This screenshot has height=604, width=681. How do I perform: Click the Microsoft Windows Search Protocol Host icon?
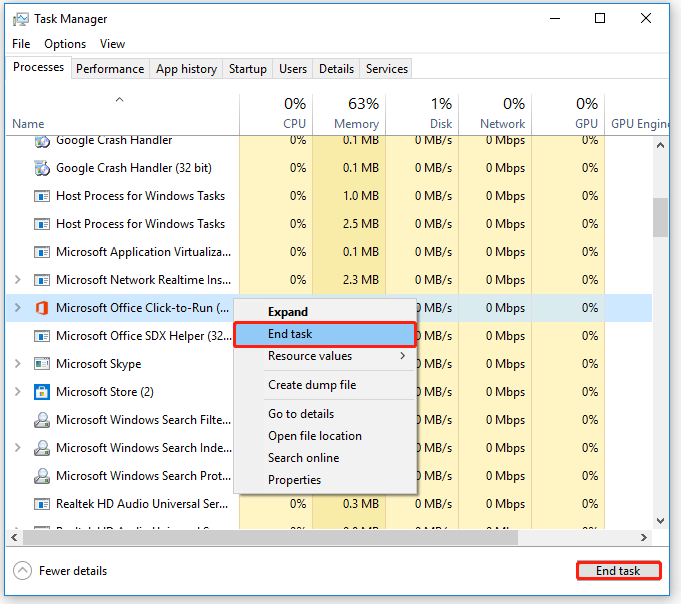(42, 476)
